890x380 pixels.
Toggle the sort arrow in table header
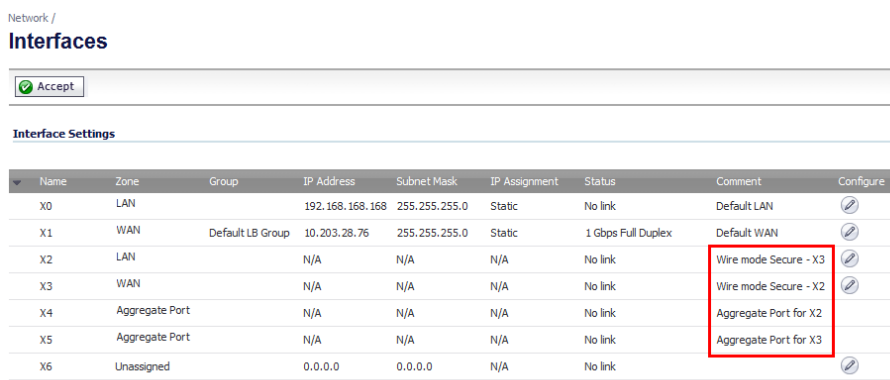point(17,182)
